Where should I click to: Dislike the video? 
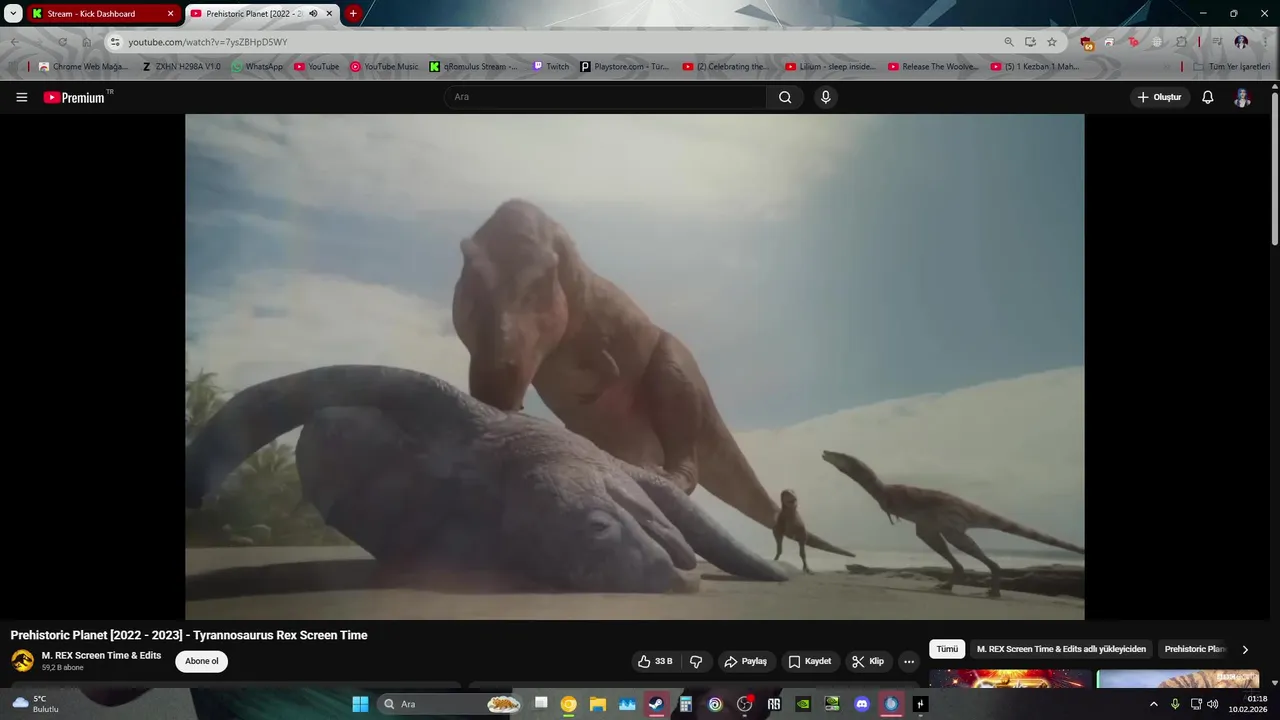[x=696, y=661]
